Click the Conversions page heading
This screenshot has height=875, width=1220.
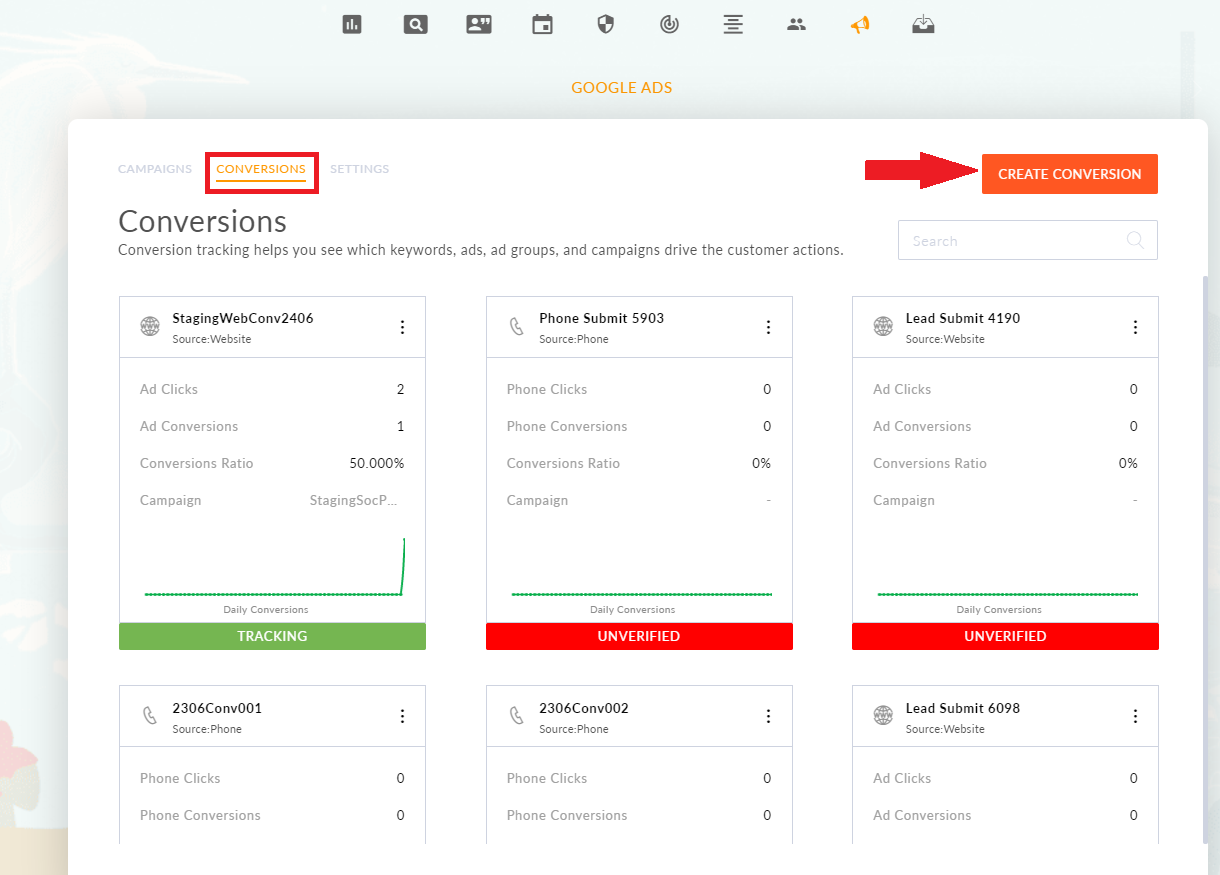[x=202, y=221]
